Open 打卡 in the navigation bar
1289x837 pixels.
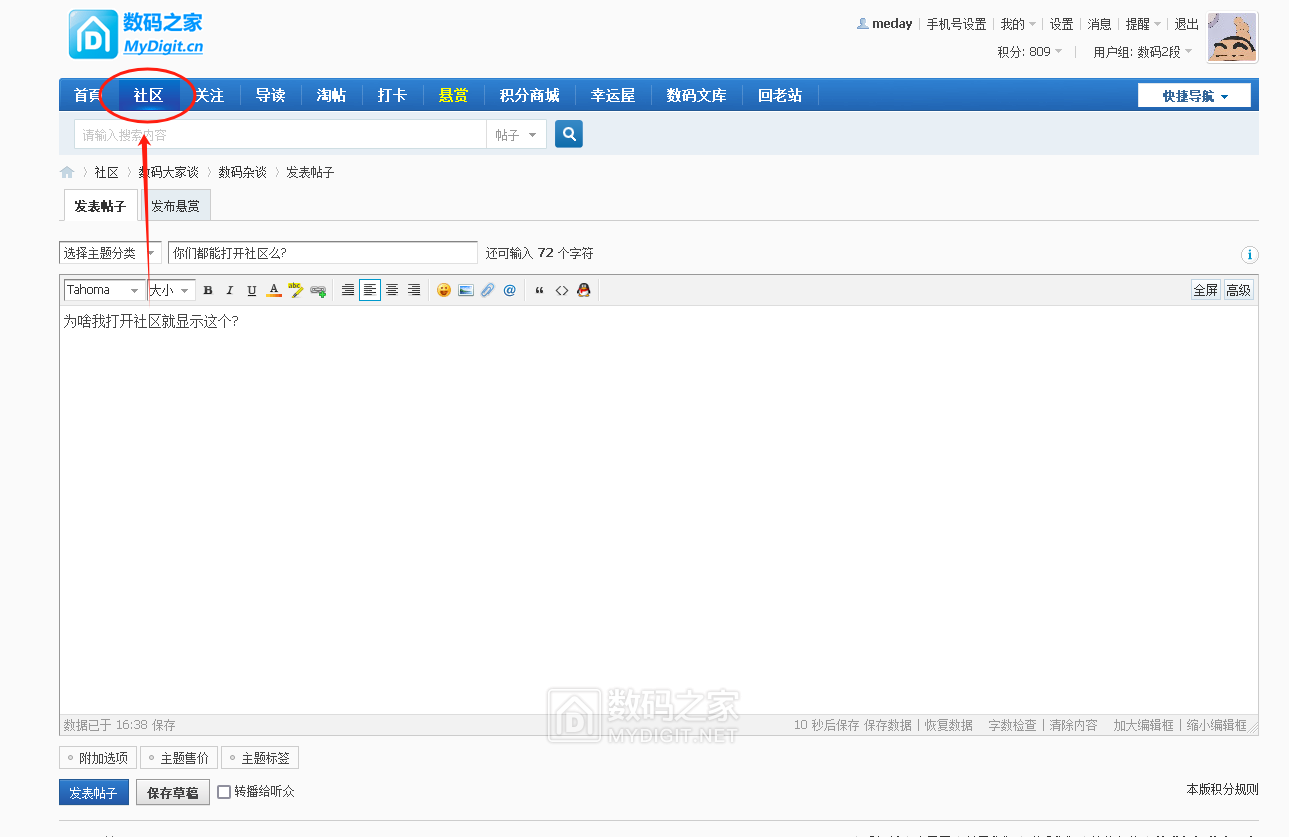[392, 95]
